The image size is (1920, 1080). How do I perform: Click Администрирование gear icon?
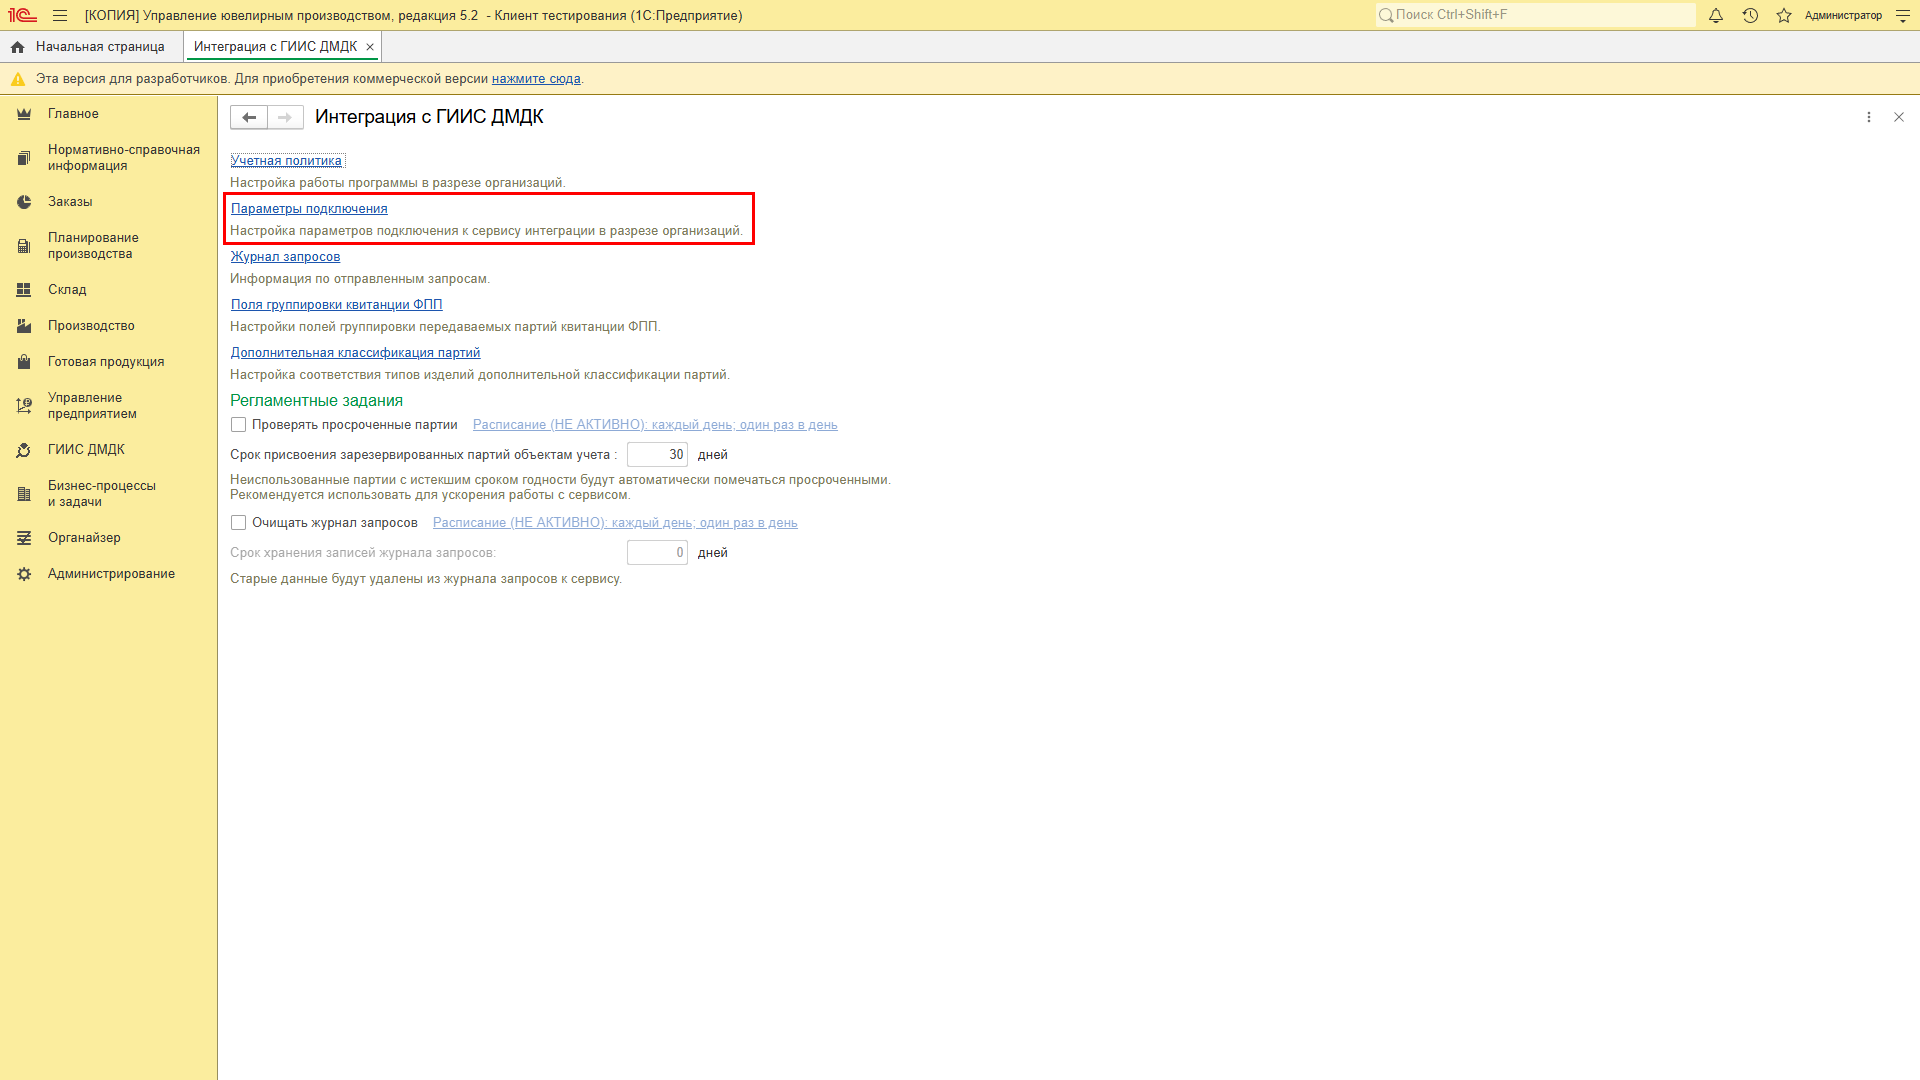24,574
